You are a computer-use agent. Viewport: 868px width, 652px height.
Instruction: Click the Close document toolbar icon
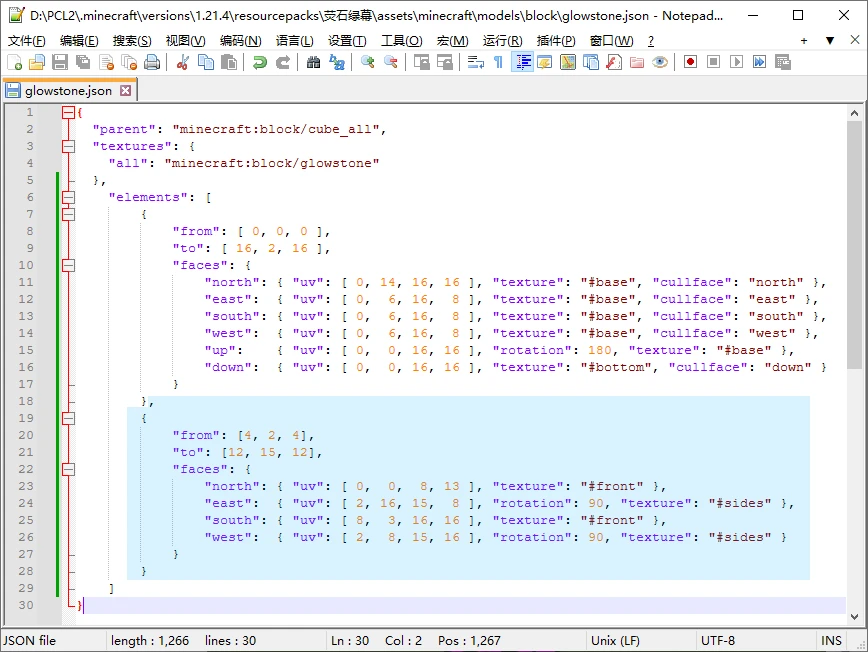click(x=106, y=62)
